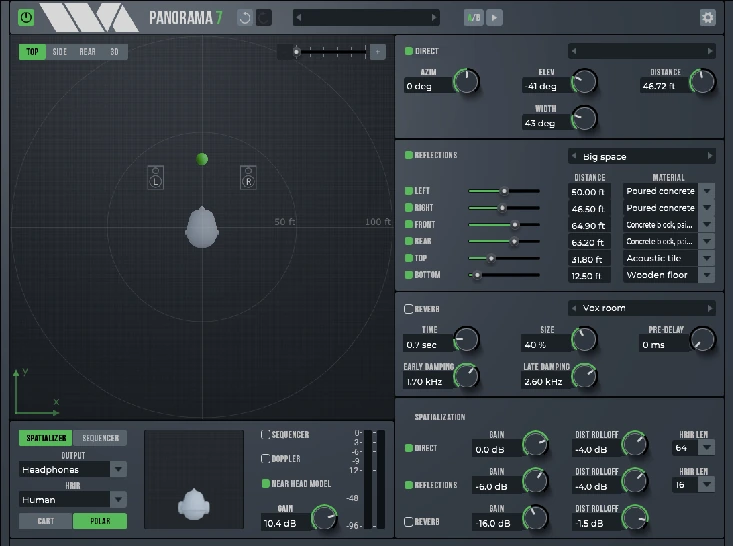733x546 pixels.
Task: Open the Top Acoustic tile dropdown
Action: pos(707,259)
